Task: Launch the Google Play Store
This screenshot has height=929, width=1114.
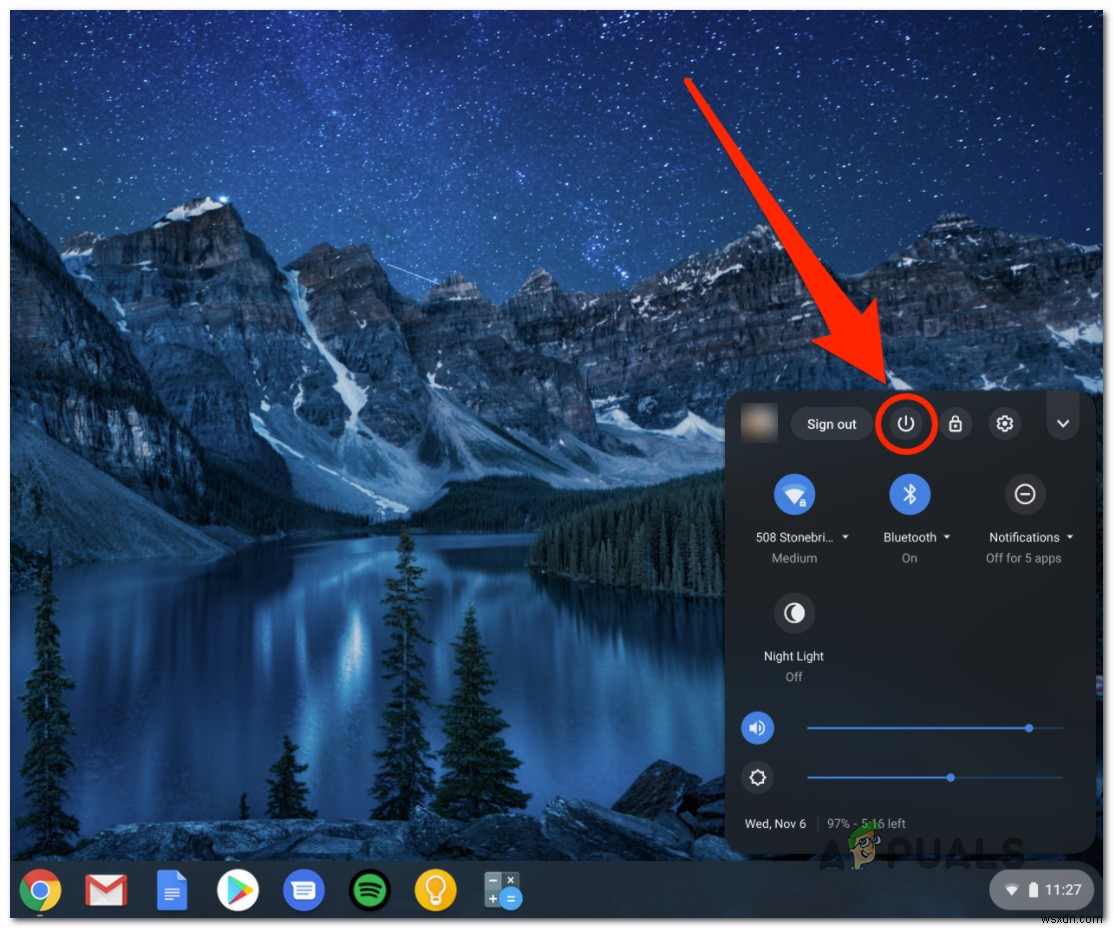Action: click(x=238, y=890)
